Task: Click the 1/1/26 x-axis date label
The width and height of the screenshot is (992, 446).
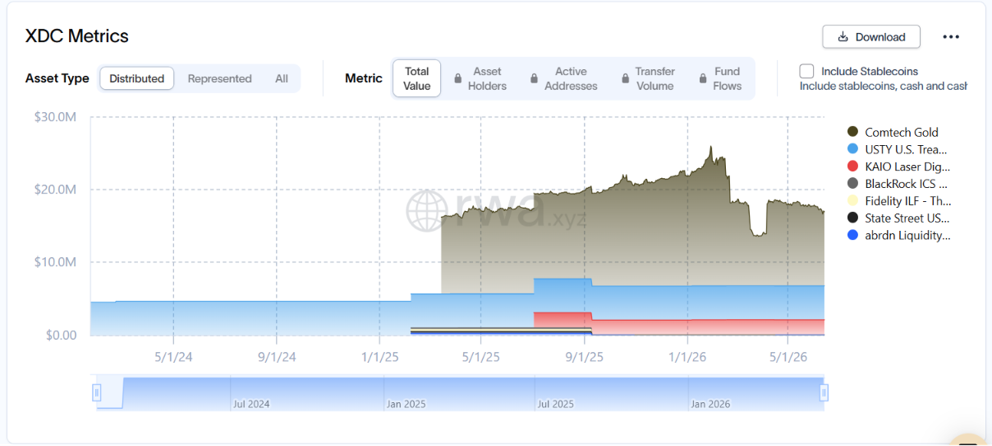Action: (687, 357)
